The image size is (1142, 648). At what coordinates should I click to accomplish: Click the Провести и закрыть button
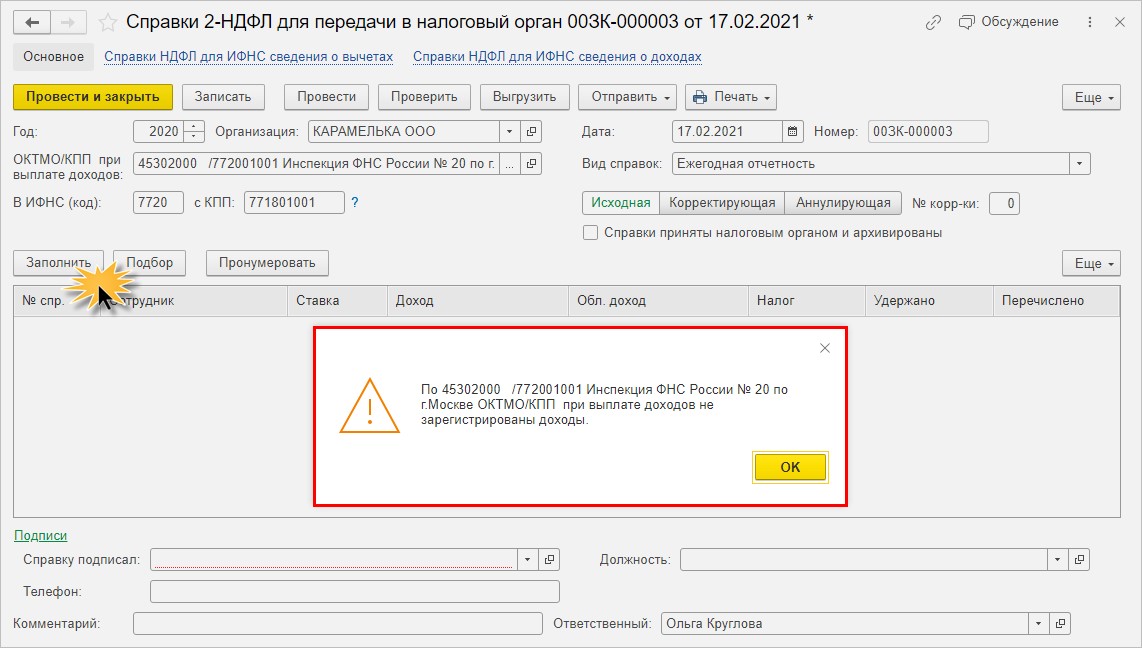[x=93, y=97]
